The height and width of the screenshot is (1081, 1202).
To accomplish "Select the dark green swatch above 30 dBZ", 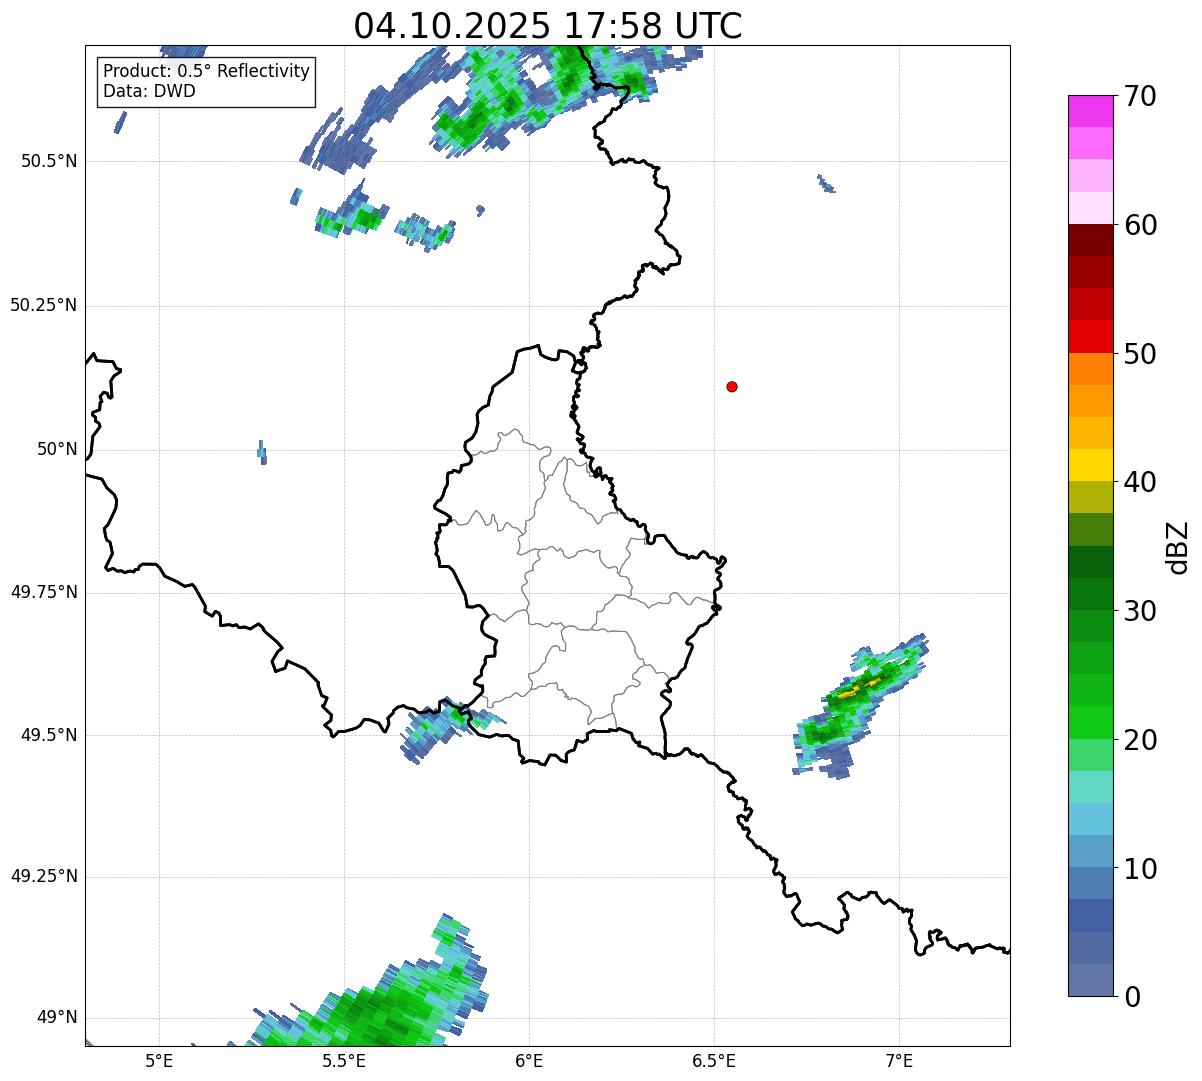I will [1090, 594].
